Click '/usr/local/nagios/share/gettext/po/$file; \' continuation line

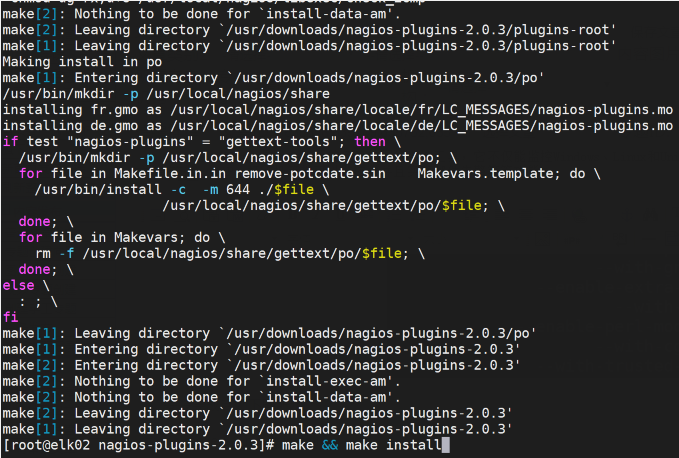[334, 206]
